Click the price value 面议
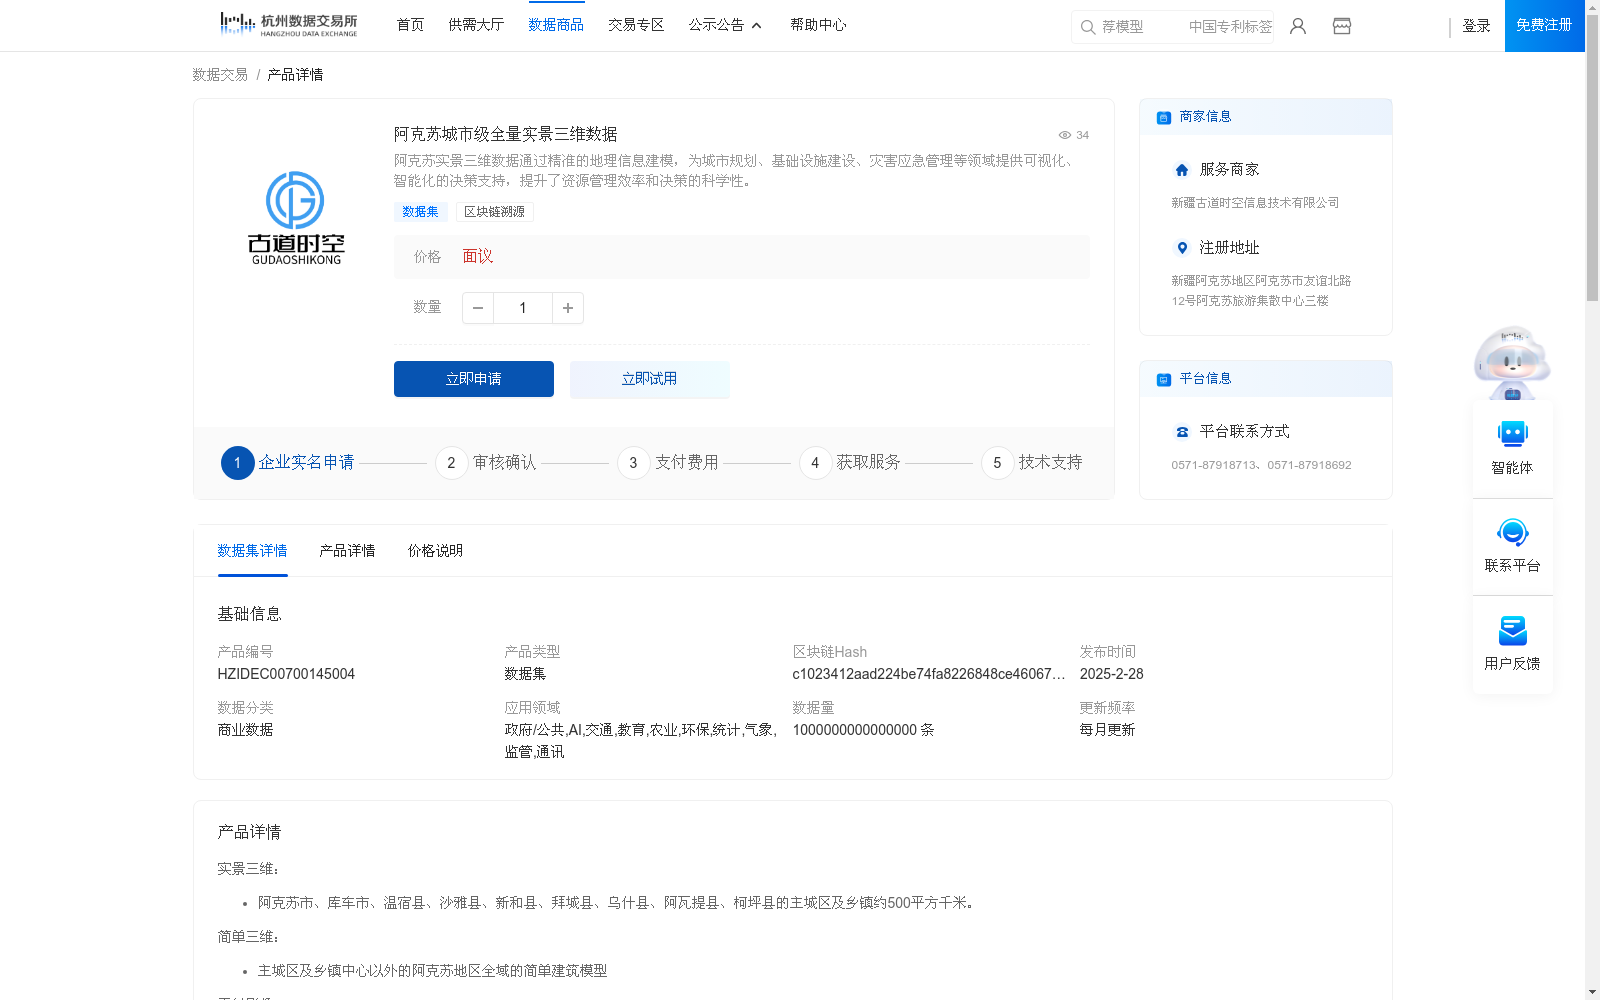Viewport: 1600px width, 1000px height. pyautogui.click(x=478, y=257)
